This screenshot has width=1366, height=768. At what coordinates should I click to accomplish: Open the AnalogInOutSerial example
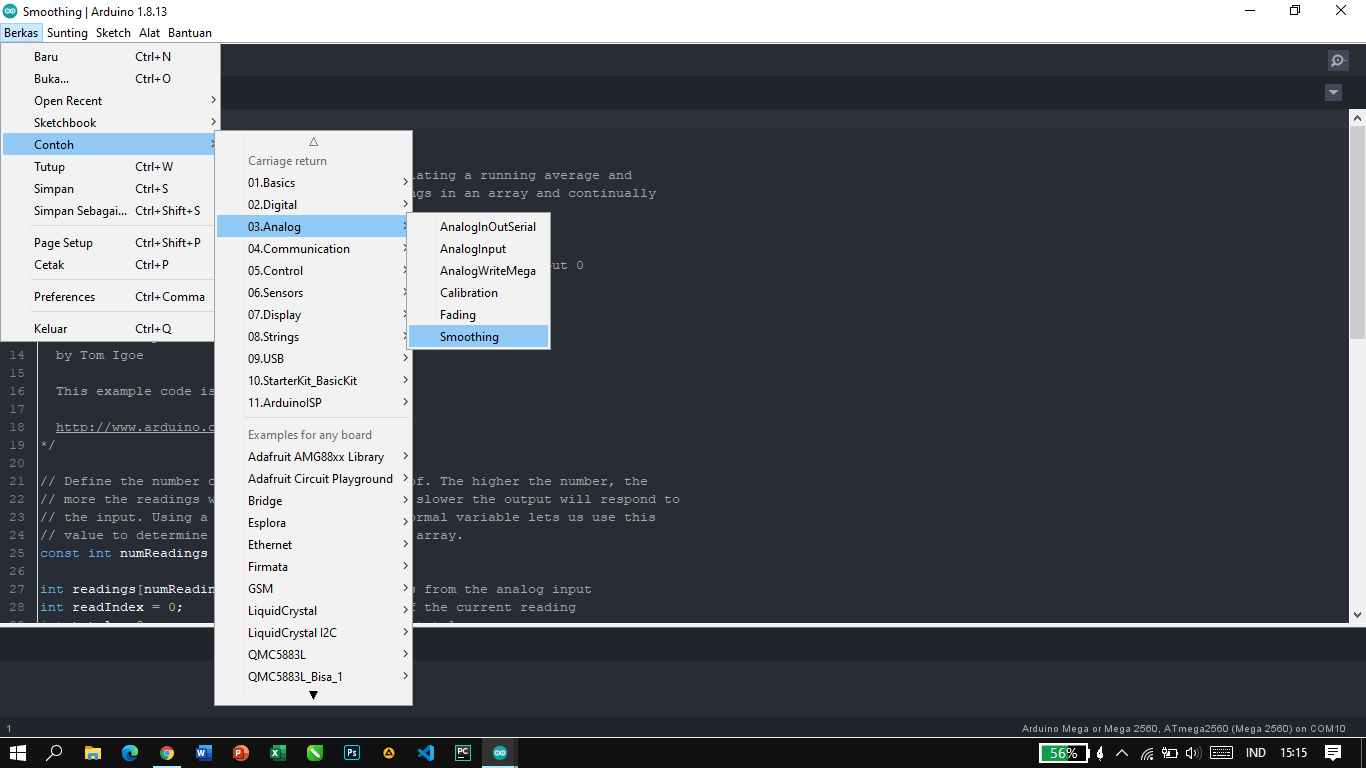pyautogui.click(x=478, y=227)
